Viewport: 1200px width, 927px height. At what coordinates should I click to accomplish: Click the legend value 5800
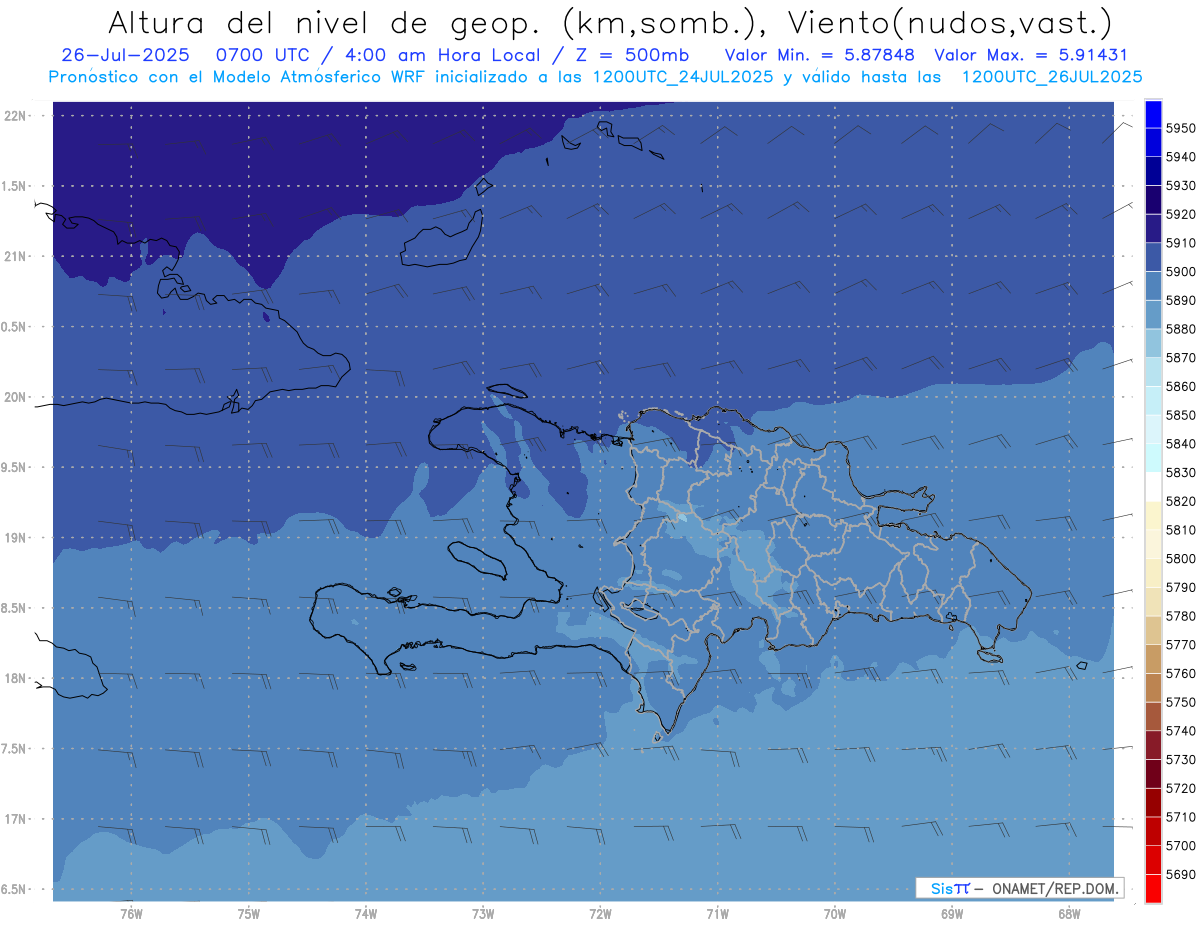pyautogui.click(x=1180, y=558)
